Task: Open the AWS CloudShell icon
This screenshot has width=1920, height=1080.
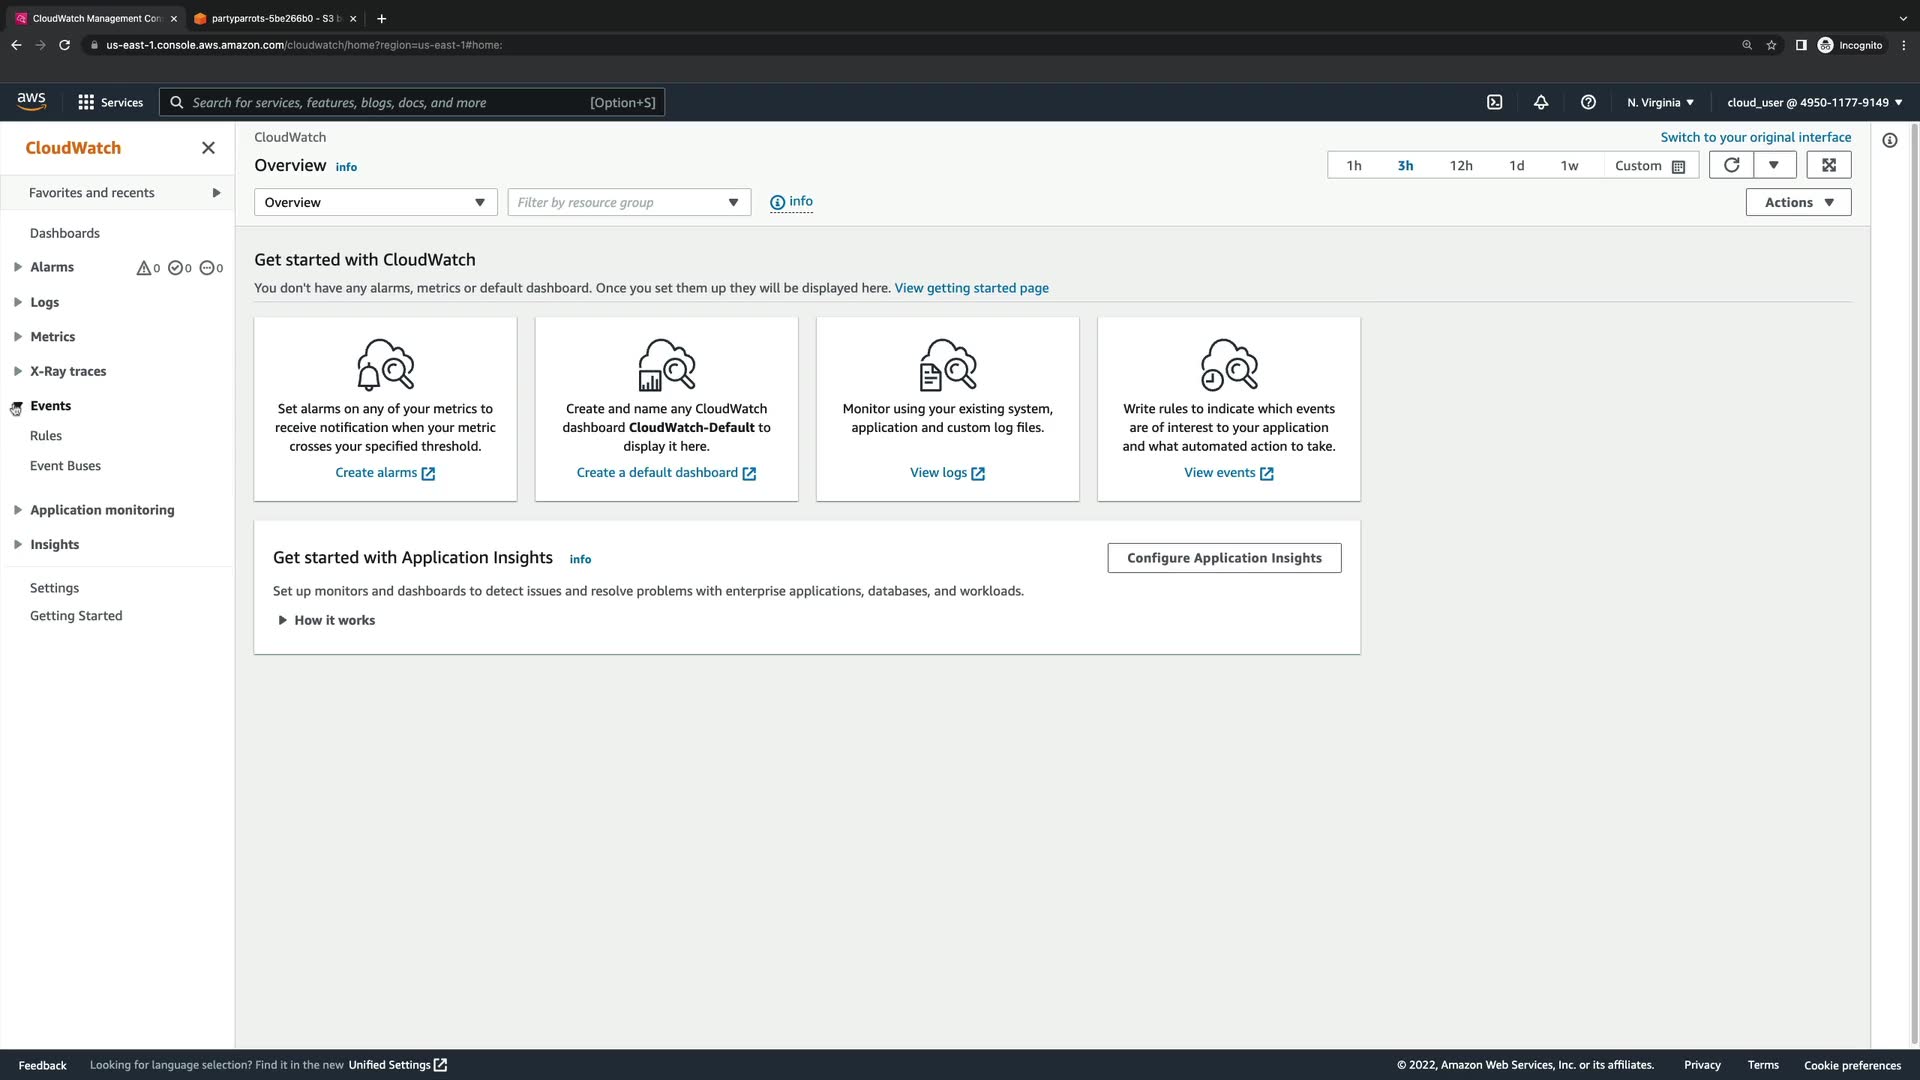Action: (1494, 102)
